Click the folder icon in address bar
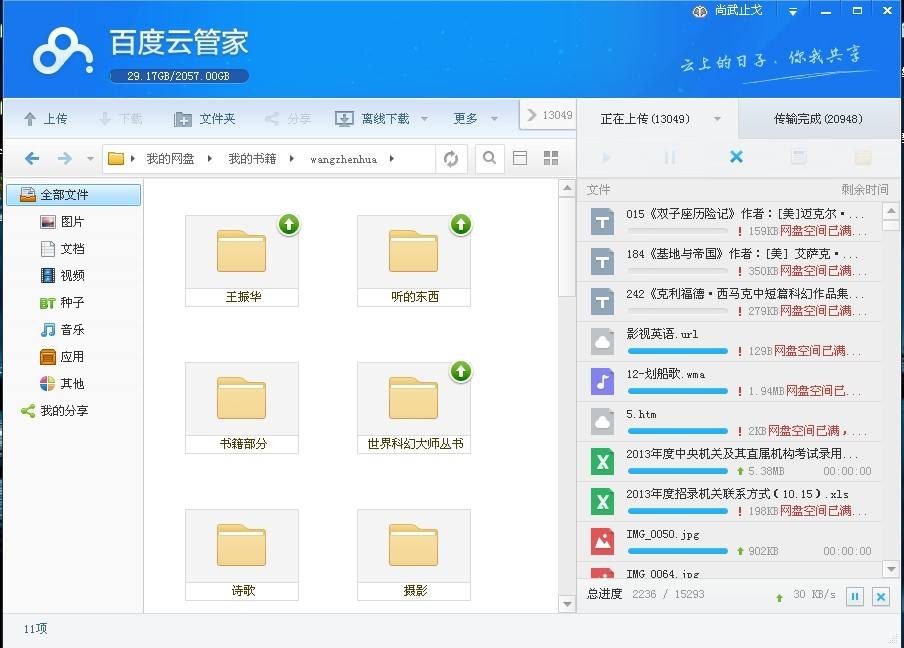 coord(116,158)
